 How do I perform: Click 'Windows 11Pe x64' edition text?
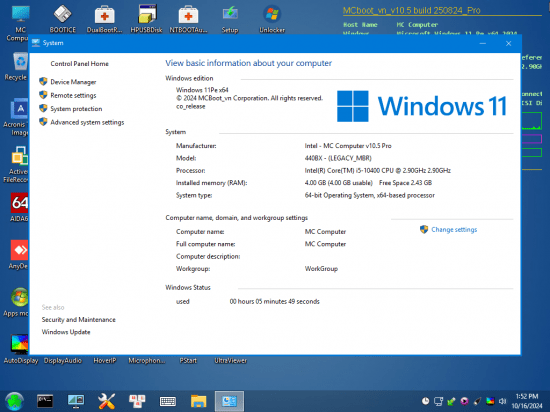pos(202,90)
